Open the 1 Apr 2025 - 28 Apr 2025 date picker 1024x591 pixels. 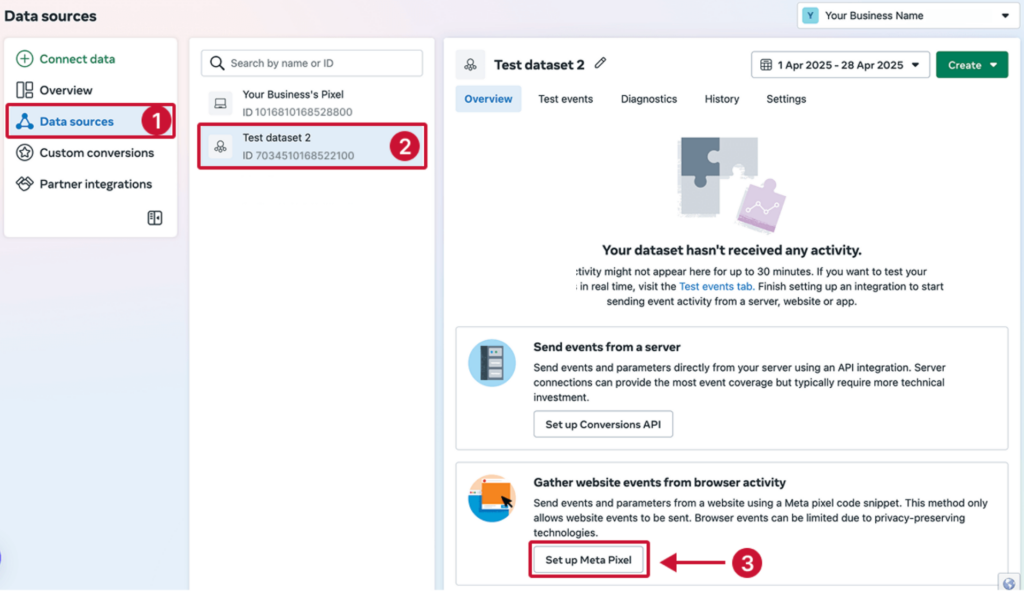(840, 65)
